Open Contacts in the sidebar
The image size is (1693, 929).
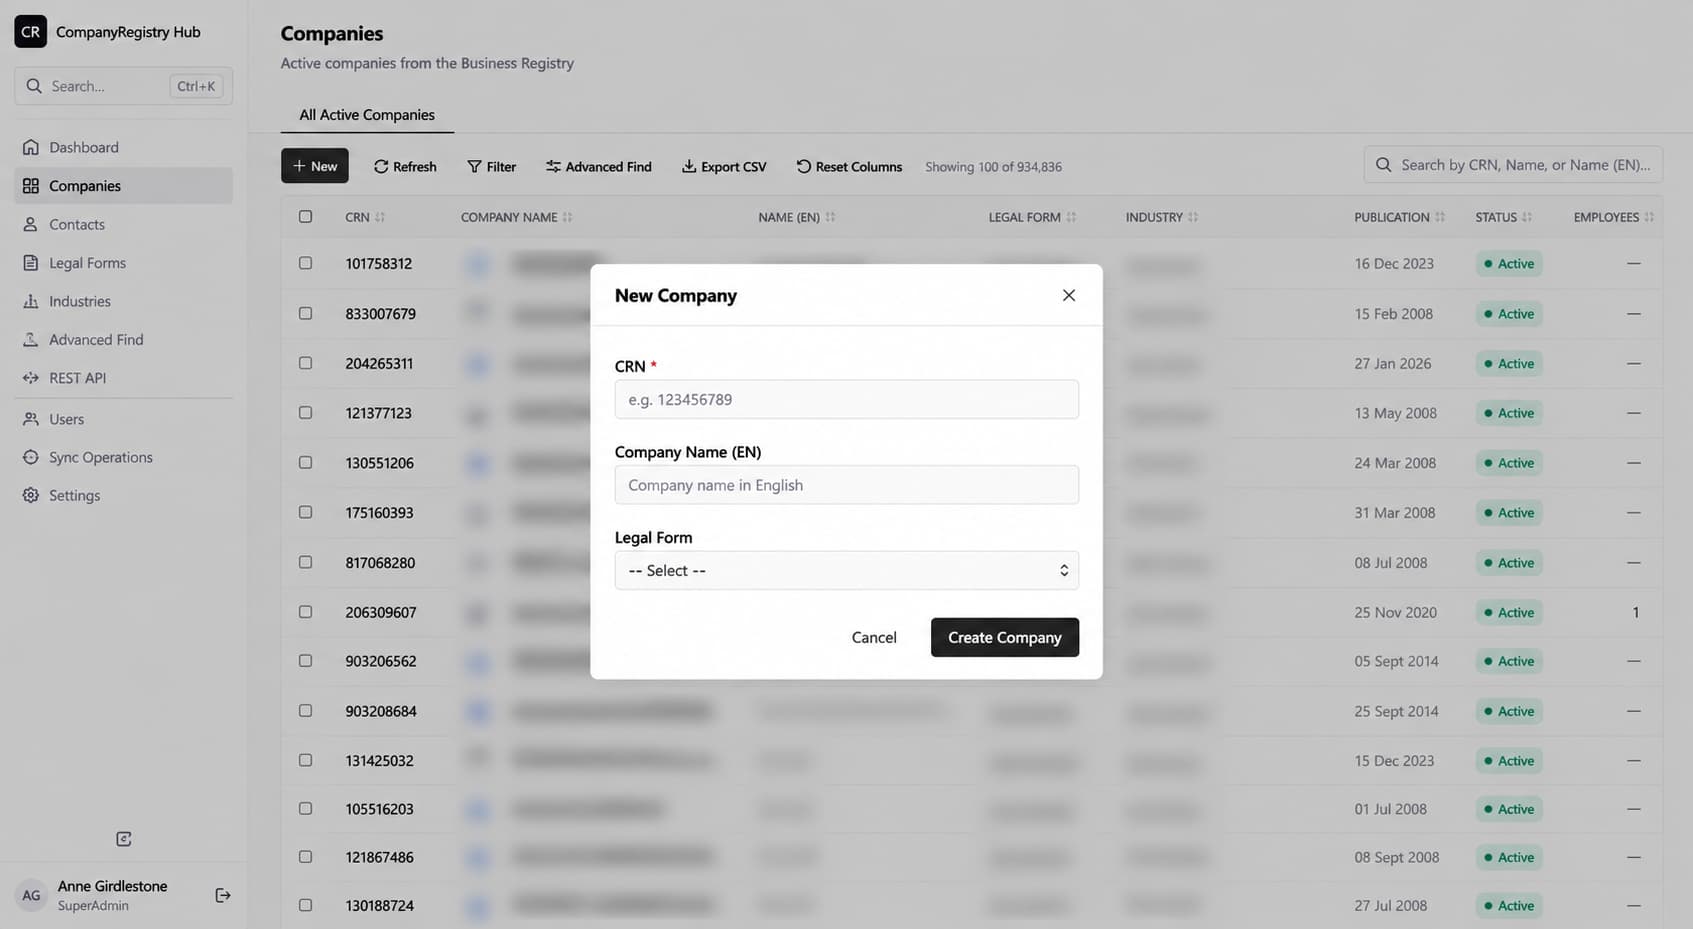[x=123, y=224]
